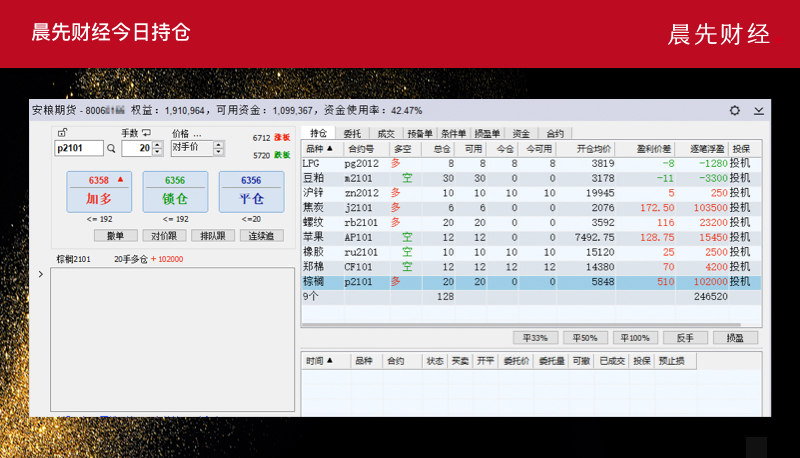The image size is (800, 458).
Task: Open the settings gear in the title bar
Action: click(x=735, y=111)
